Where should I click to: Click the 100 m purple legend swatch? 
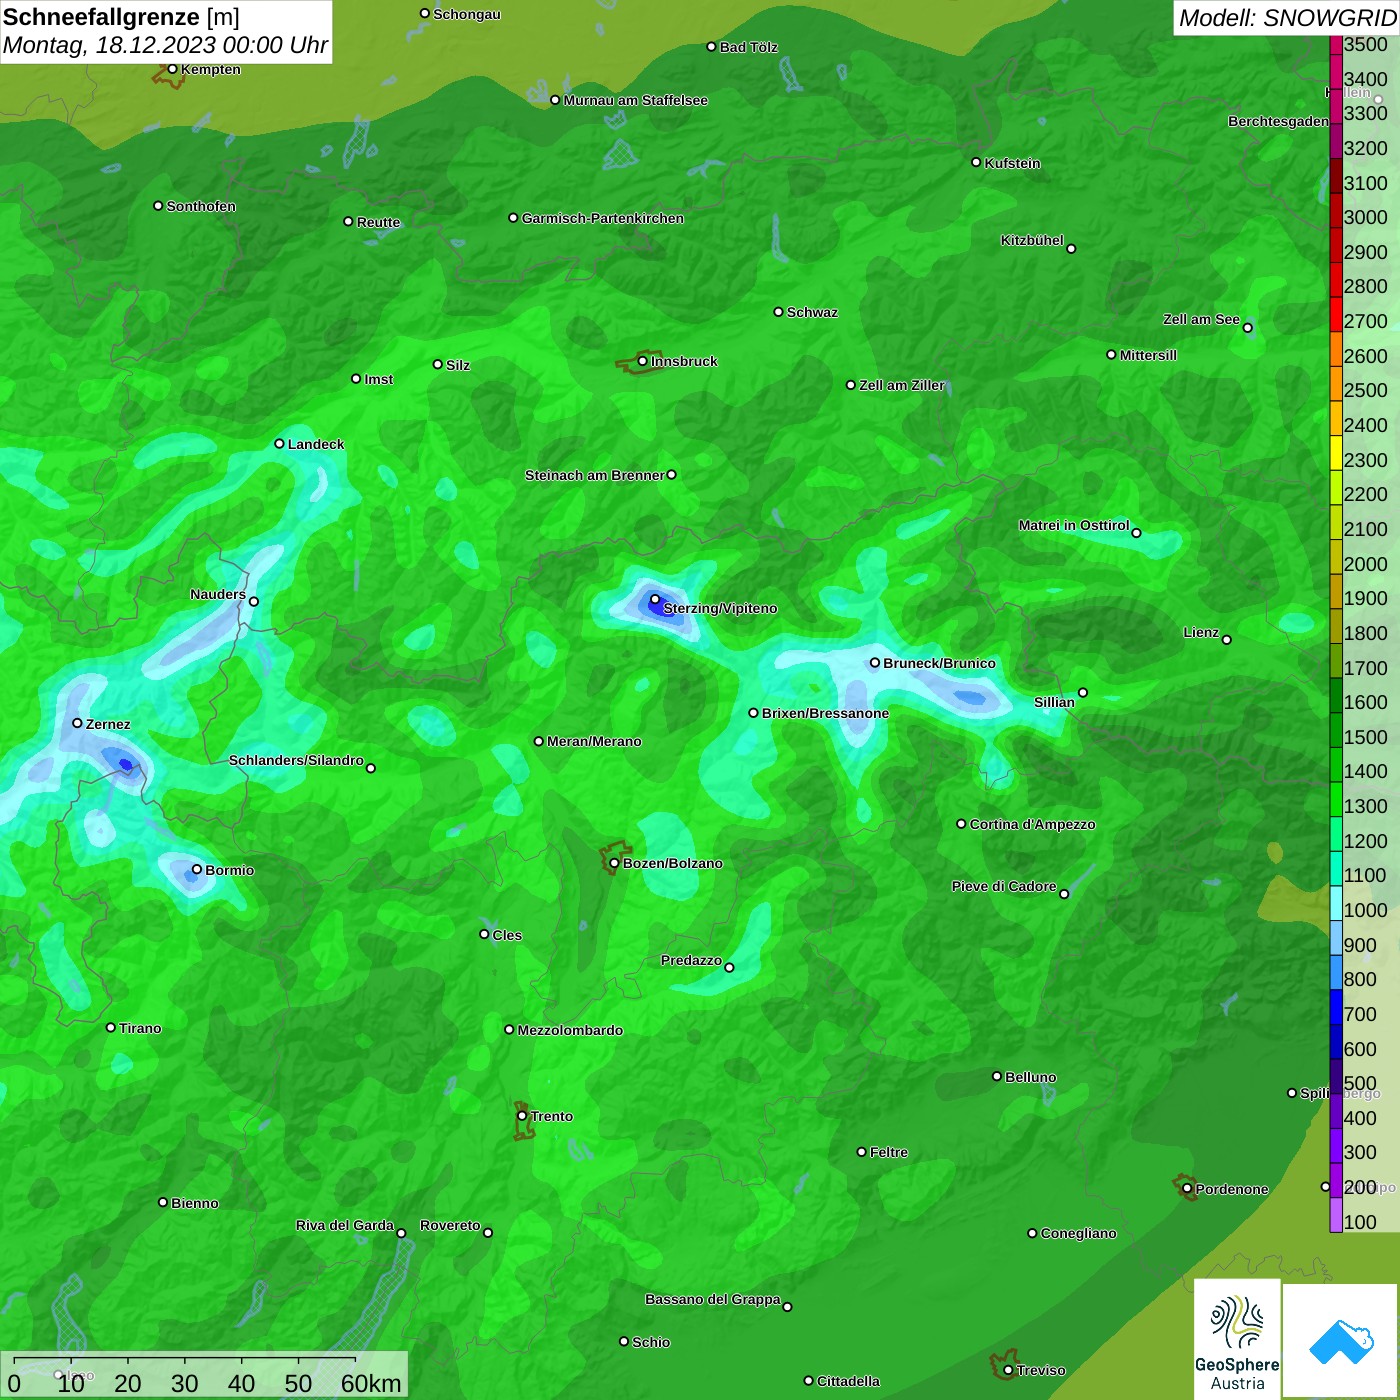pyautogui.click(x=1336, y=1216)
